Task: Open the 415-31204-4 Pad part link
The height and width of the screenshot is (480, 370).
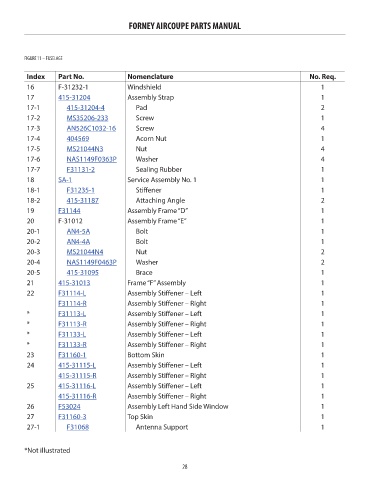Action: (85, 108)
